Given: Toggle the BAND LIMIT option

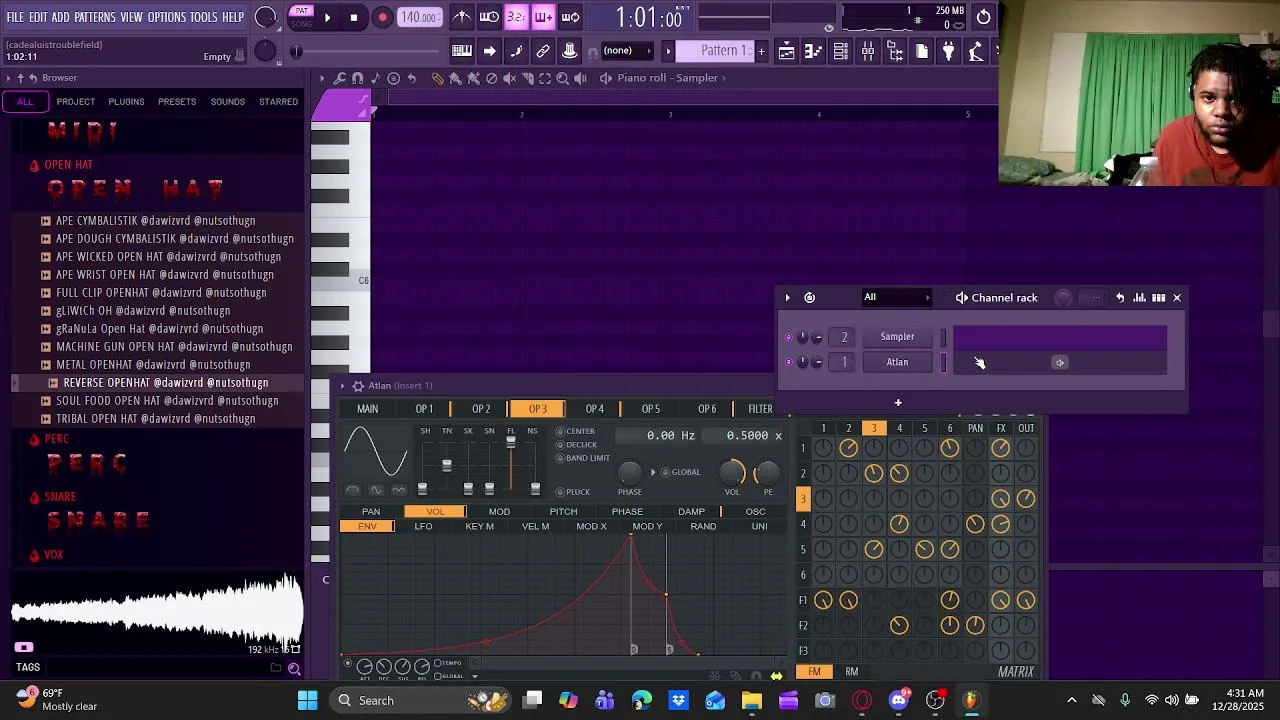Looking at the screenshot, I should 583,458.
